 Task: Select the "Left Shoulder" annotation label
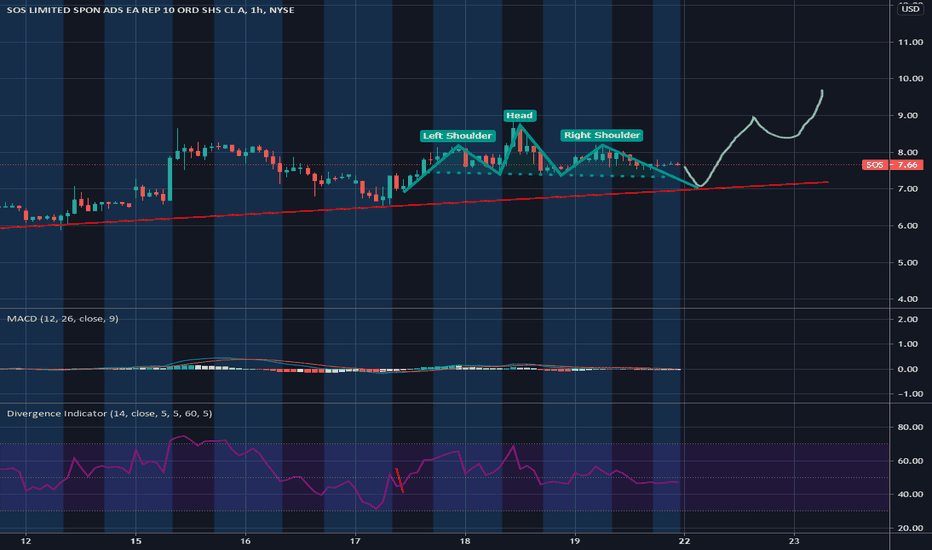point(457,136)
